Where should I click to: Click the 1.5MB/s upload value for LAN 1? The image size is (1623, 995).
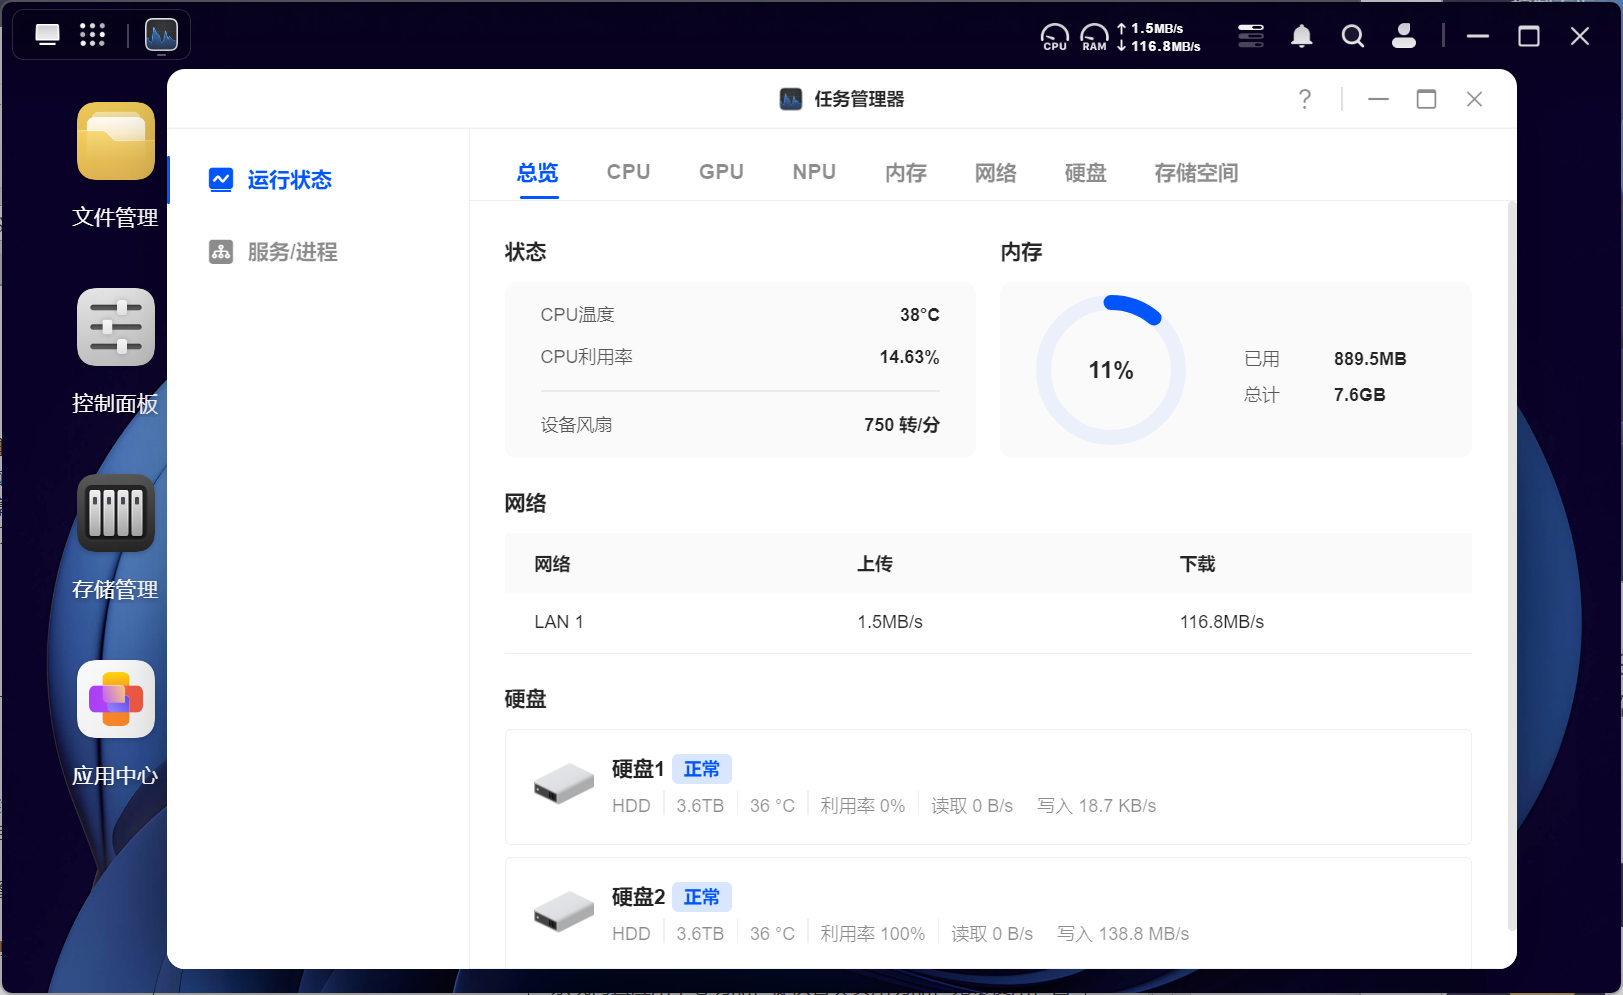coord(890,622)
